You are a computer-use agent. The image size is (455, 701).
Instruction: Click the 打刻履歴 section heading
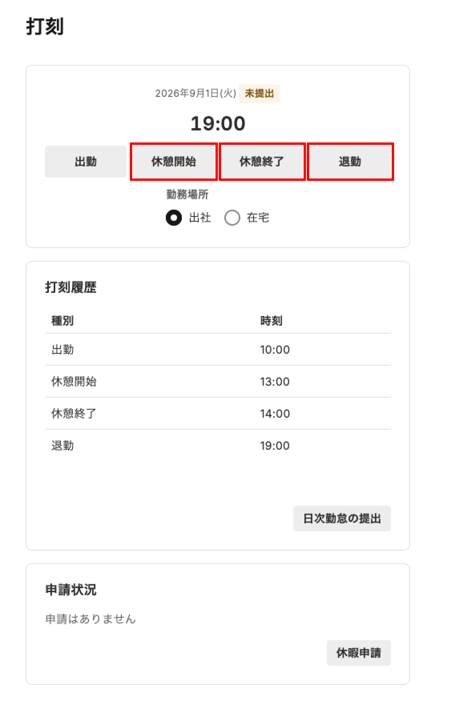point(71,287)
